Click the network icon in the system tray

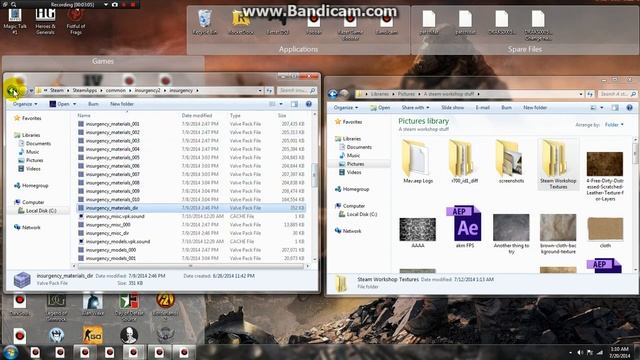coord(600,352)
